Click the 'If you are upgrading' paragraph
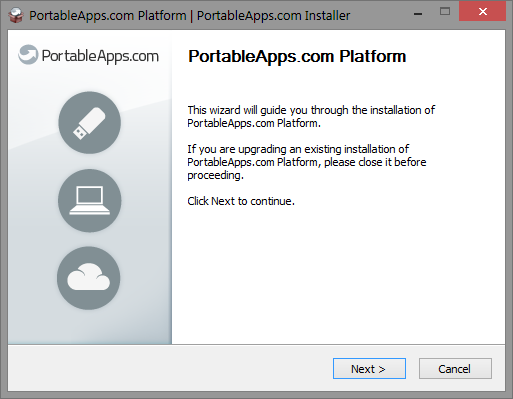The image size is (513, 399). click(x=307, y=162)
